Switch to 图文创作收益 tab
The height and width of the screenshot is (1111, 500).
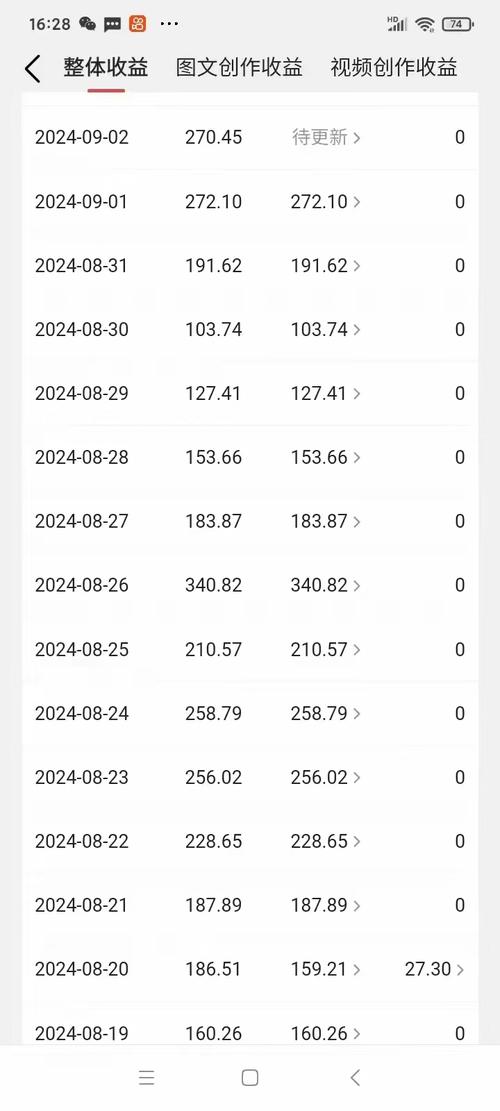coord(239,67)
